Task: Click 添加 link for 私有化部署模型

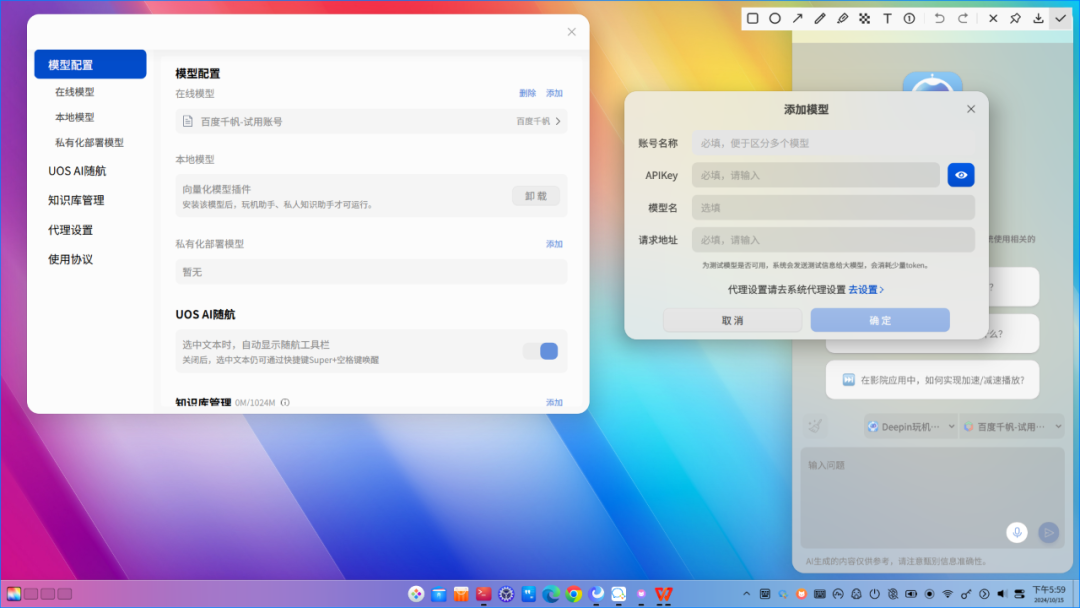Action: 554,244
